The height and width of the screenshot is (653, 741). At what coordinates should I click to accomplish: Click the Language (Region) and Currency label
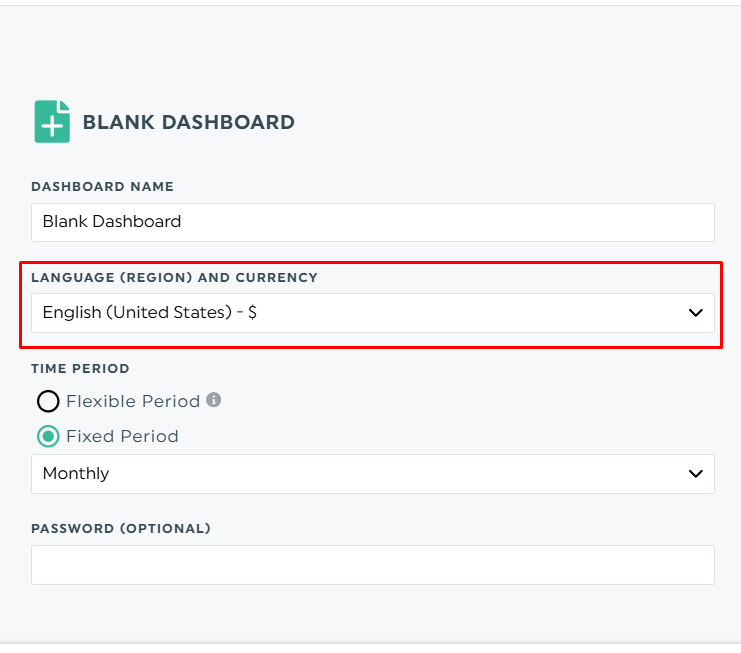174,277
